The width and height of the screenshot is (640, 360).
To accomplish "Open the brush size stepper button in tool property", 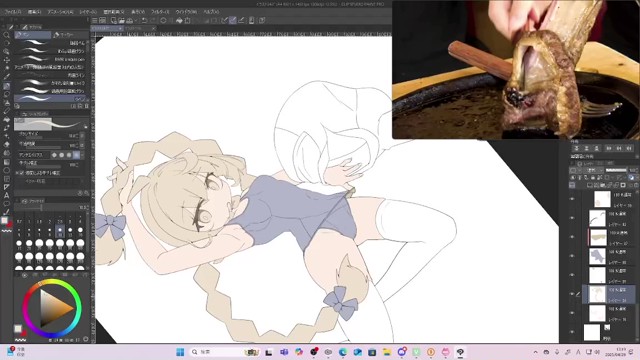I will (82, 135).
